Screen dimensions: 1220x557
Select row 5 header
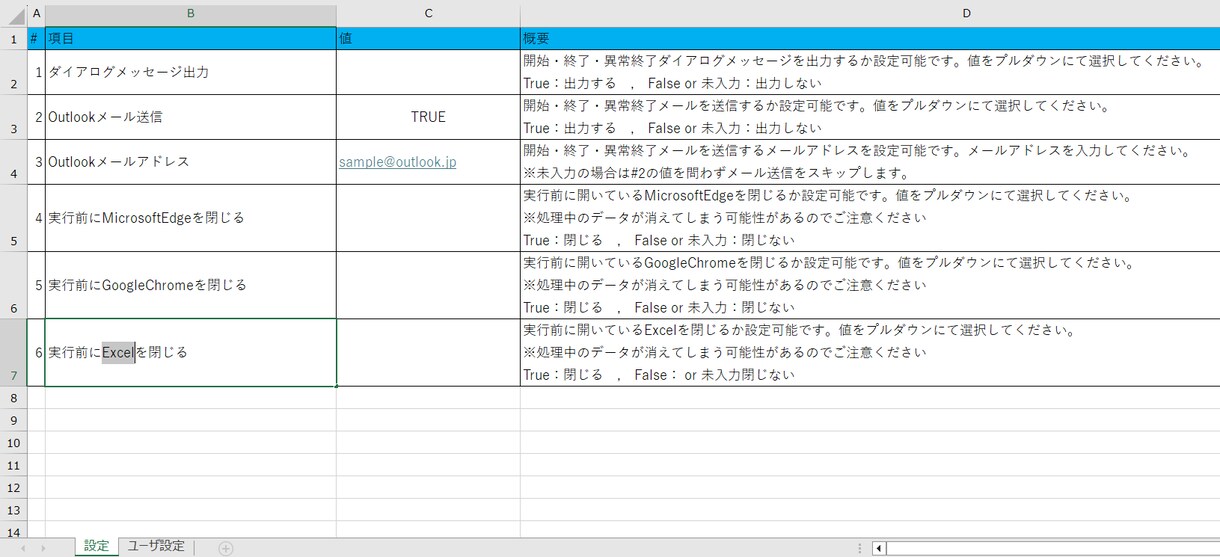[x=14, y=218]
